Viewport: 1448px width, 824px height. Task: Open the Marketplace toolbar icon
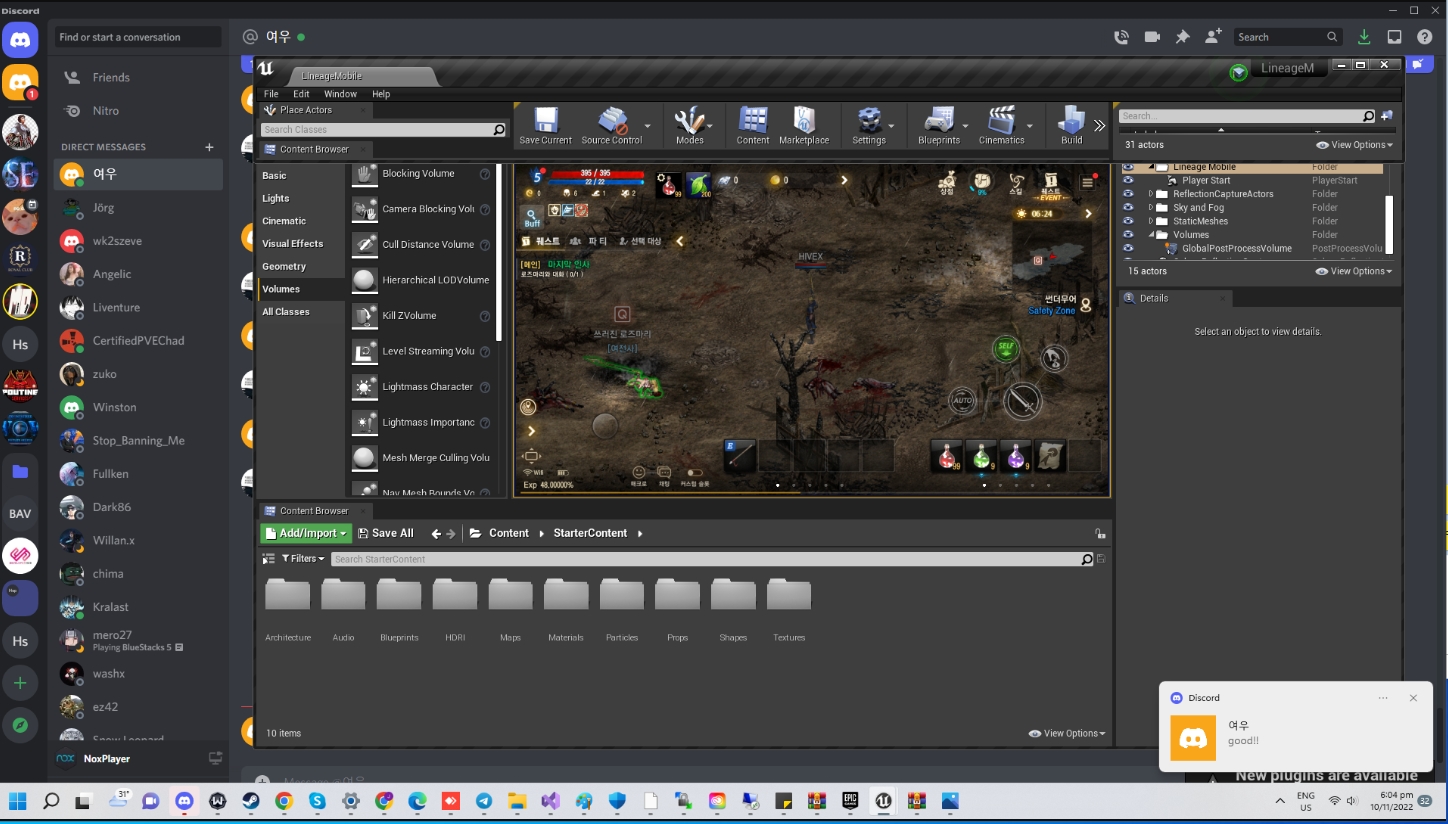click(x=804, y=126)
